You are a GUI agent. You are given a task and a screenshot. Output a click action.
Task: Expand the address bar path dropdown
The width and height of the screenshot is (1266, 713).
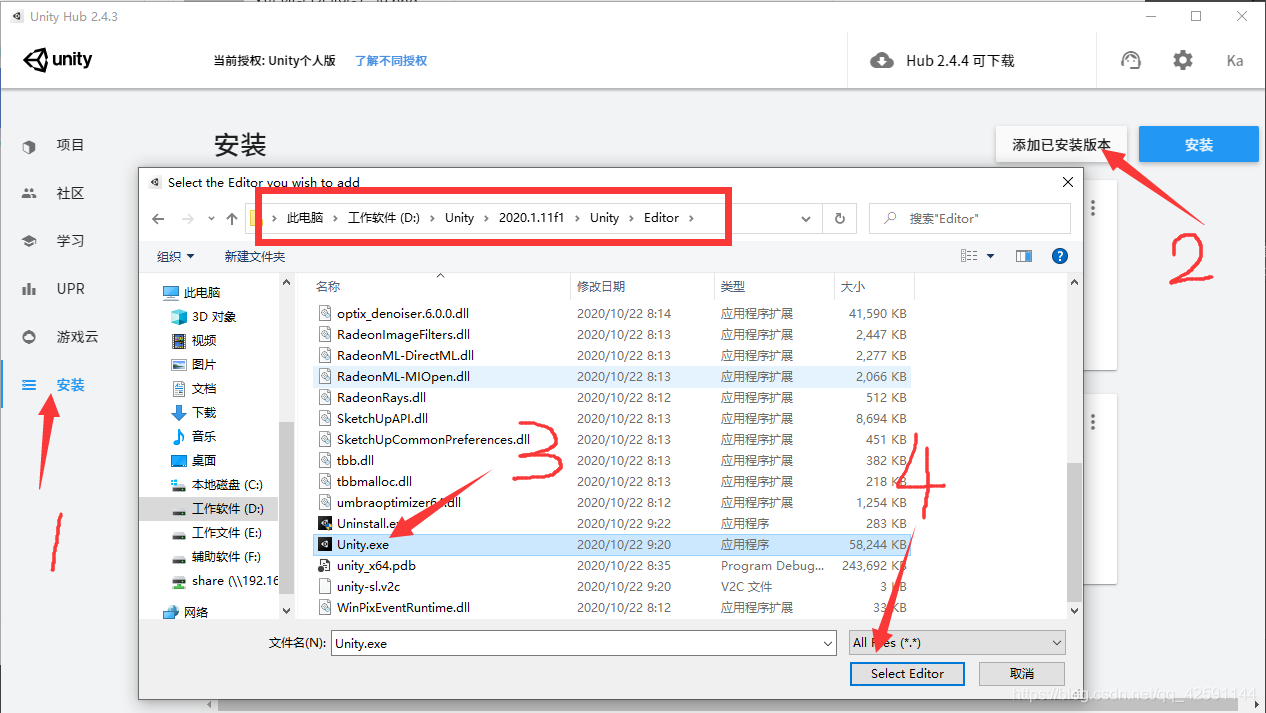(x=807, y=218)
